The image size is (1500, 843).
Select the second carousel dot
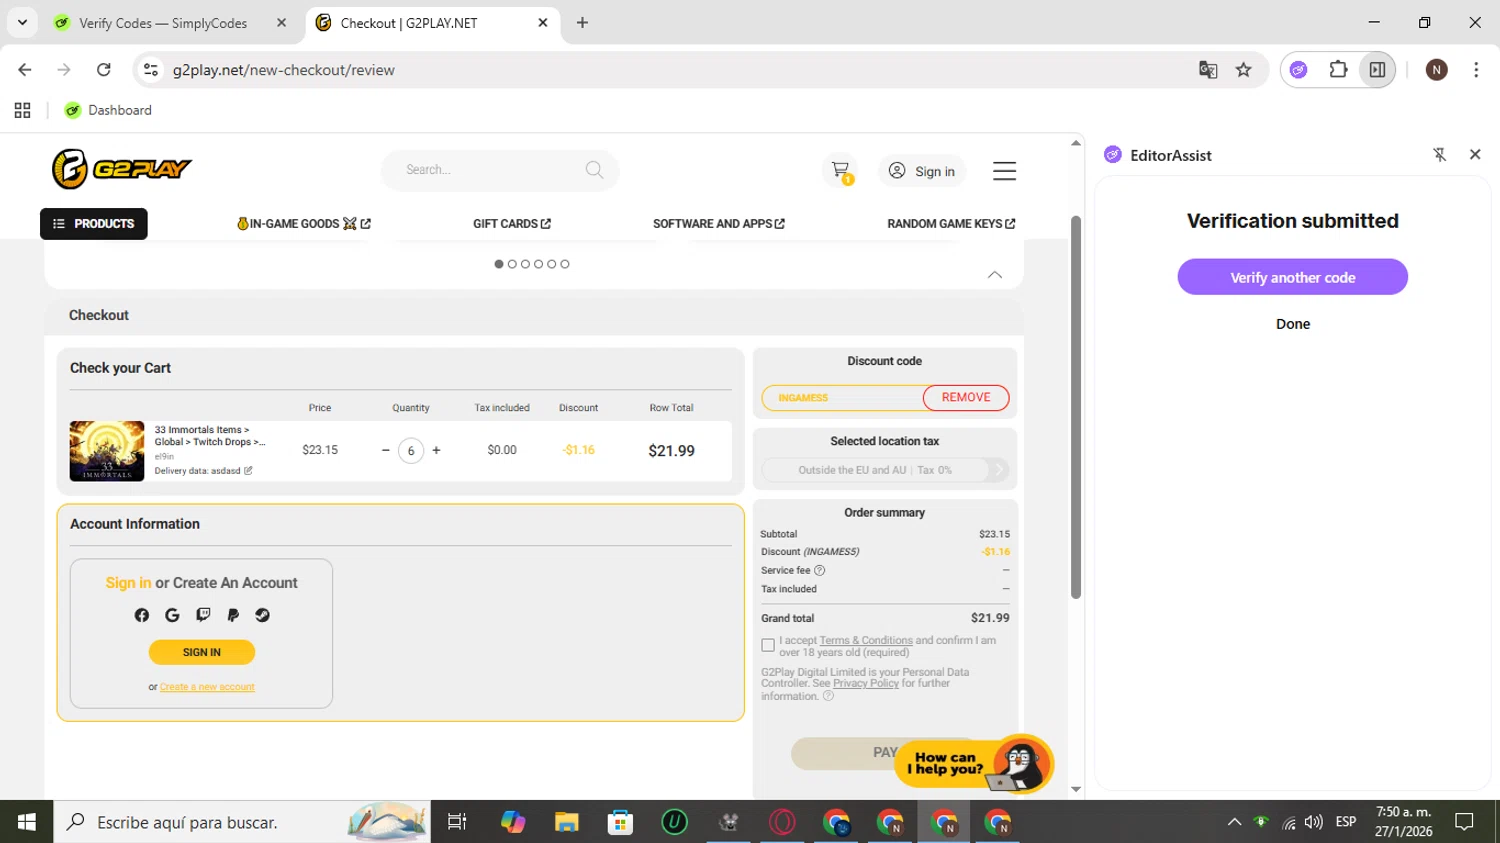coord(512,264)
